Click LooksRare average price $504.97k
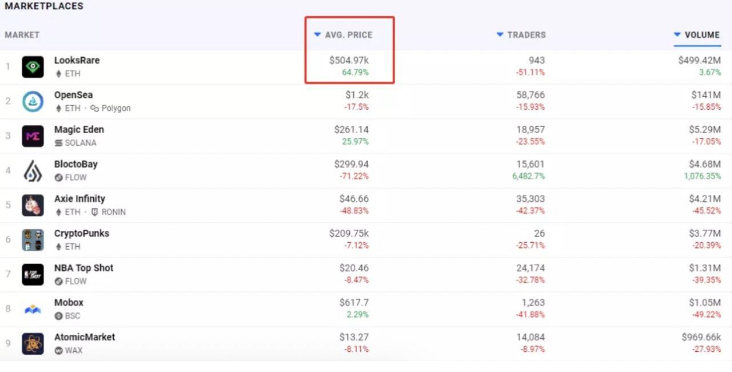Image resolution: width=732 pixels, height=372 pixels. pos(349,60)
